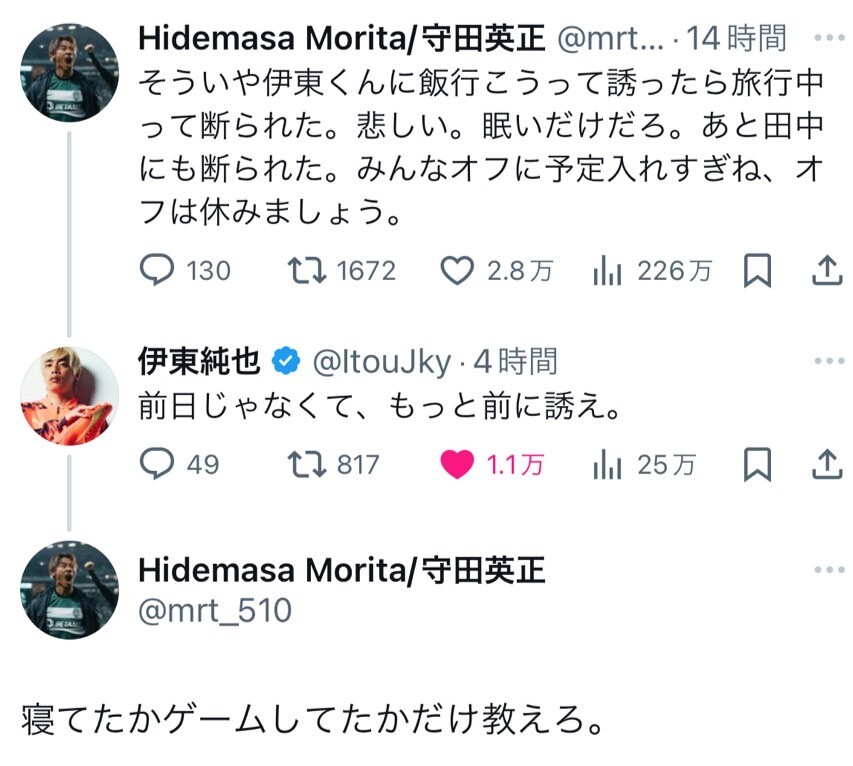Viewport: 853px width, 766px height.
Task: Open more options on bottom Morita tweet
Action: (x=829, y=570)
